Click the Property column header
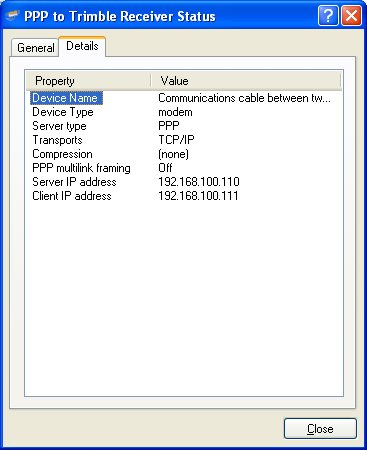The image size is (367, 450). pyautogui.click(x=88, y=81)
